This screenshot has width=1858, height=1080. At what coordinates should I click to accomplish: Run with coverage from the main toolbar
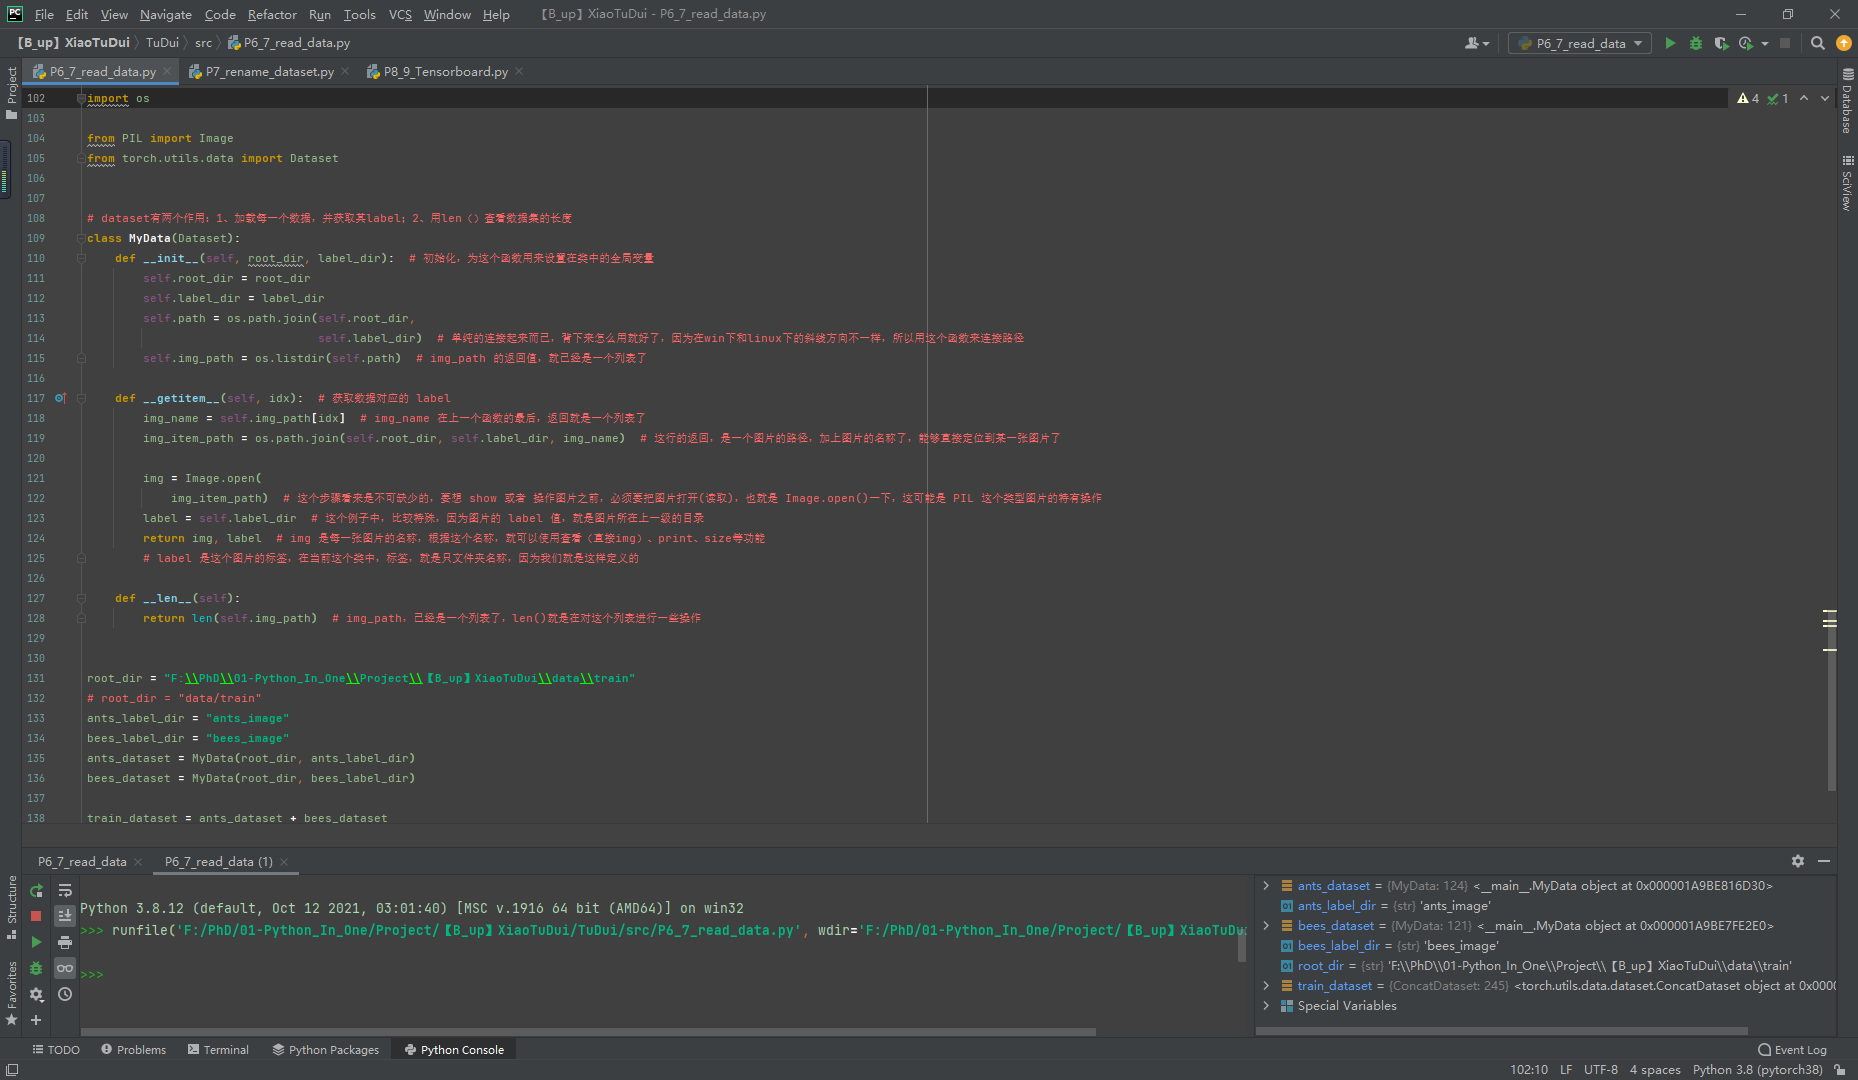[x=1720, y=43]
